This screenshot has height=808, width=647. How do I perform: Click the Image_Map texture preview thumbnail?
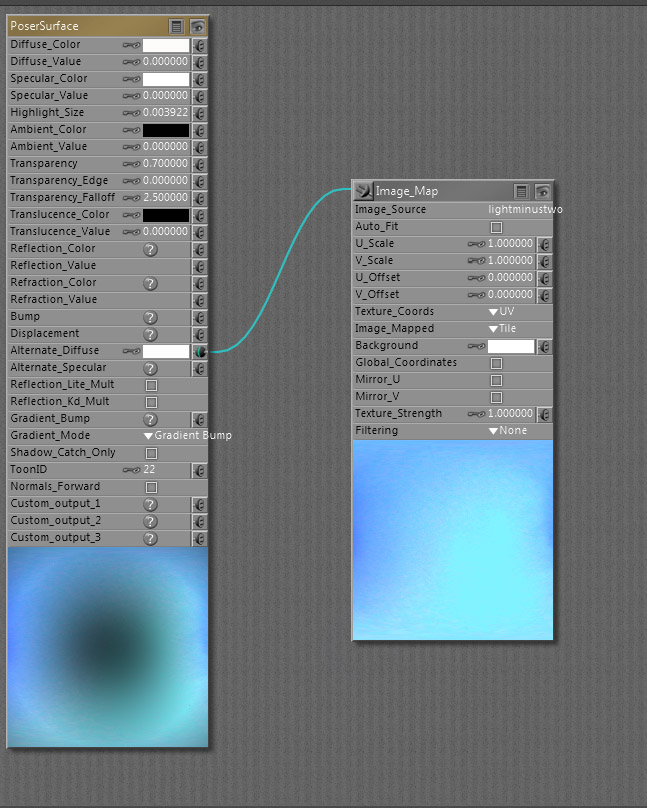click(x=453, y=540)
